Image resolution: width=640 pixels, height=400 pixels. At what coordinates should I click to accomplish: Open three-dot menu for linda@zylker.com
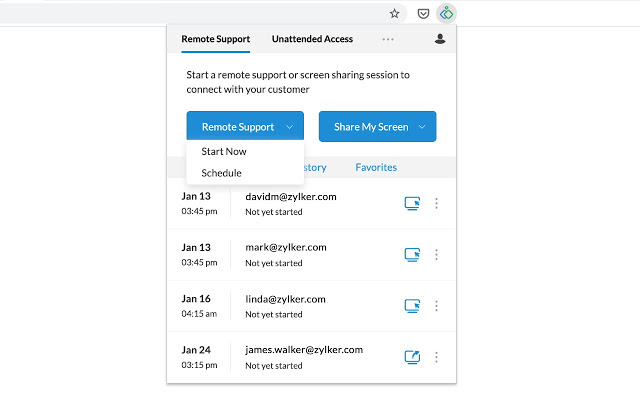coord(436,306)
